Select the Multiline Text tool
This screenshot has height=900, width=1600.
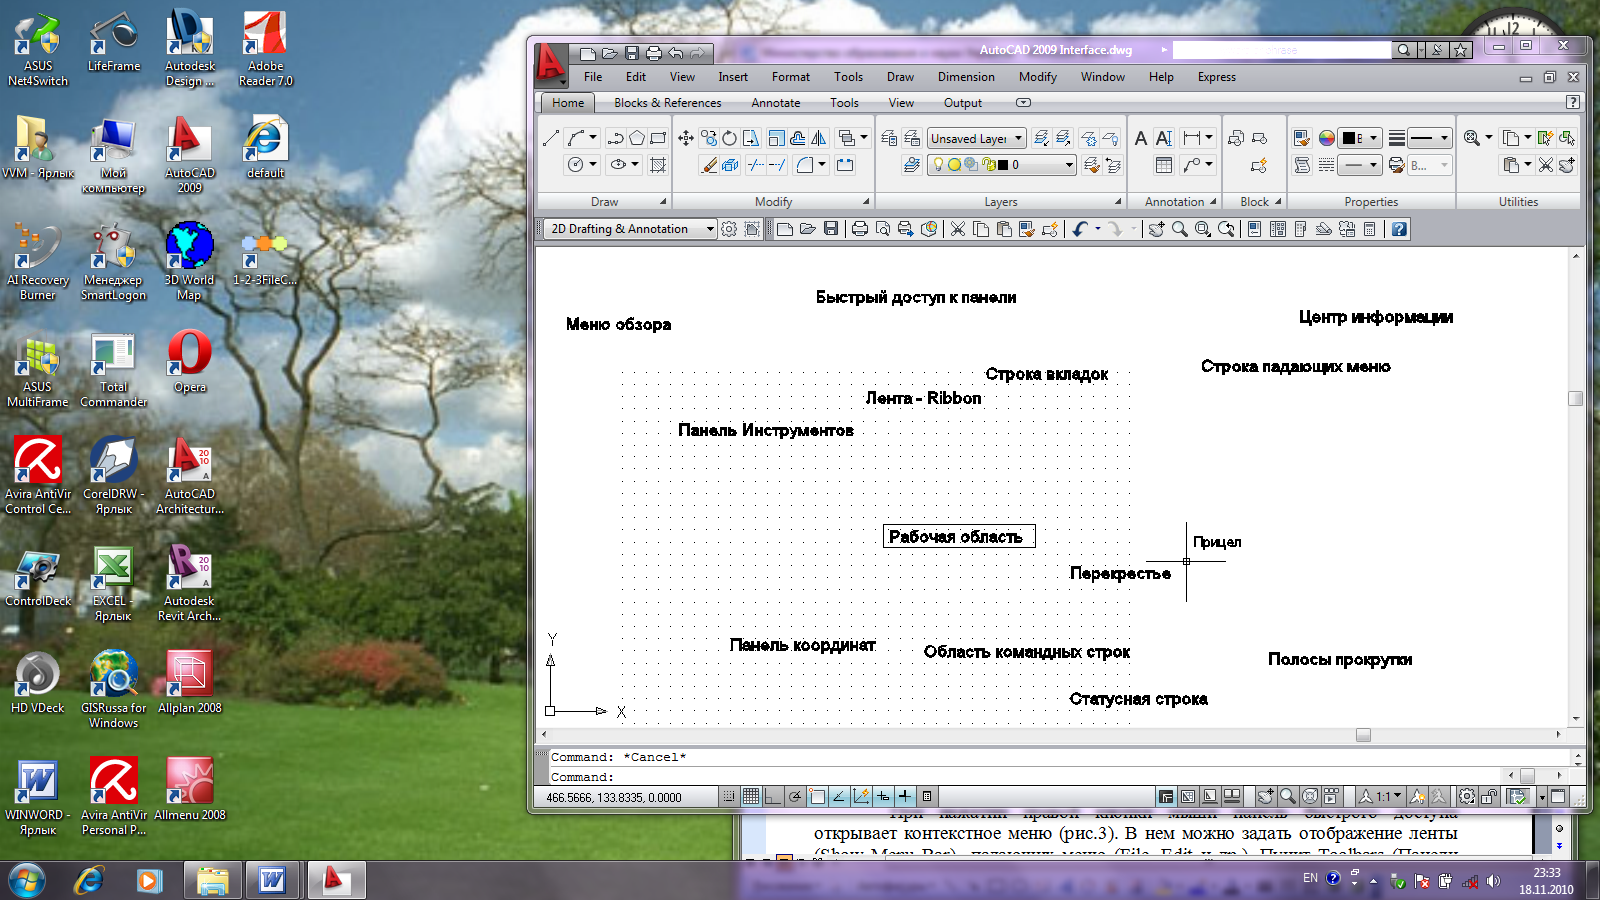click(x=1141, y=138)
